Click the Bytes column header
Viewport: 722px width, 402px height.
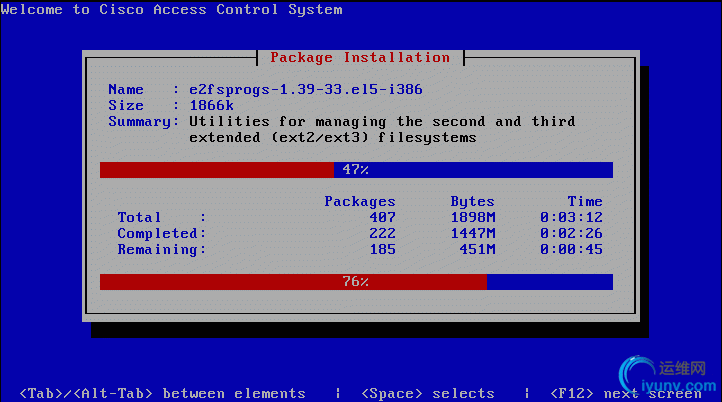tap(472, 202)
